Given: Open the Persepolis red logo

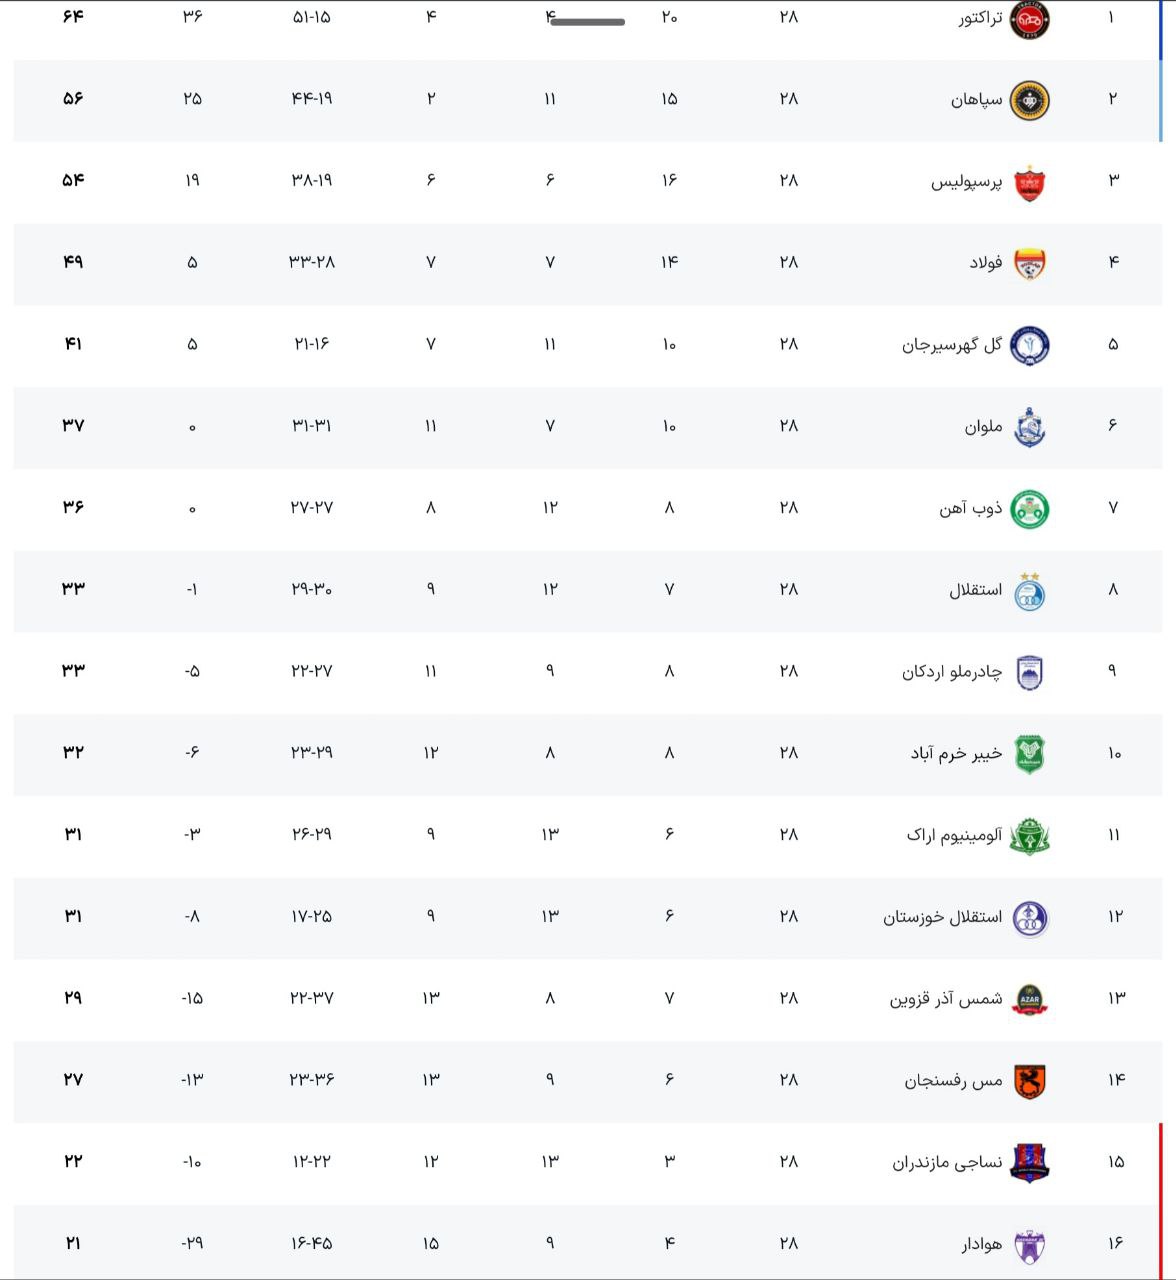Looking at the screenshot, I should tap(1029, 182).
